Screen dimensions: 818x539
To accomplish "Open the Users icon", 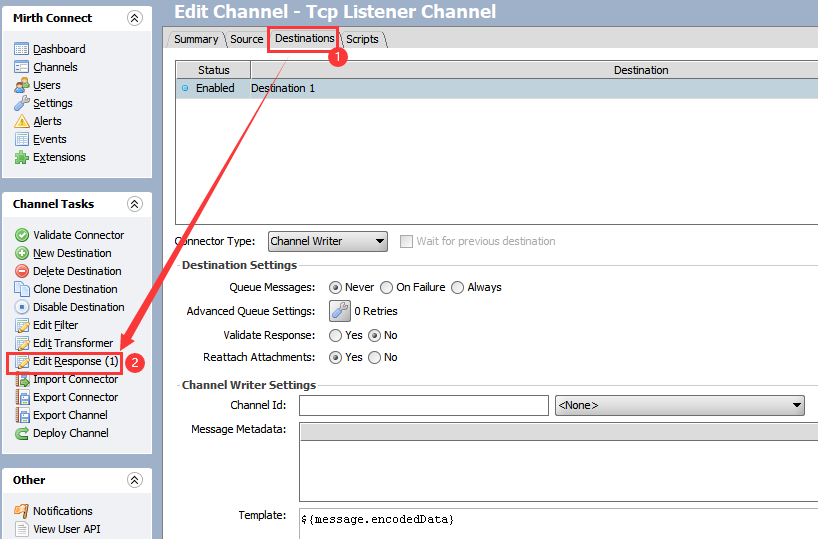I will tap(21, 85).
